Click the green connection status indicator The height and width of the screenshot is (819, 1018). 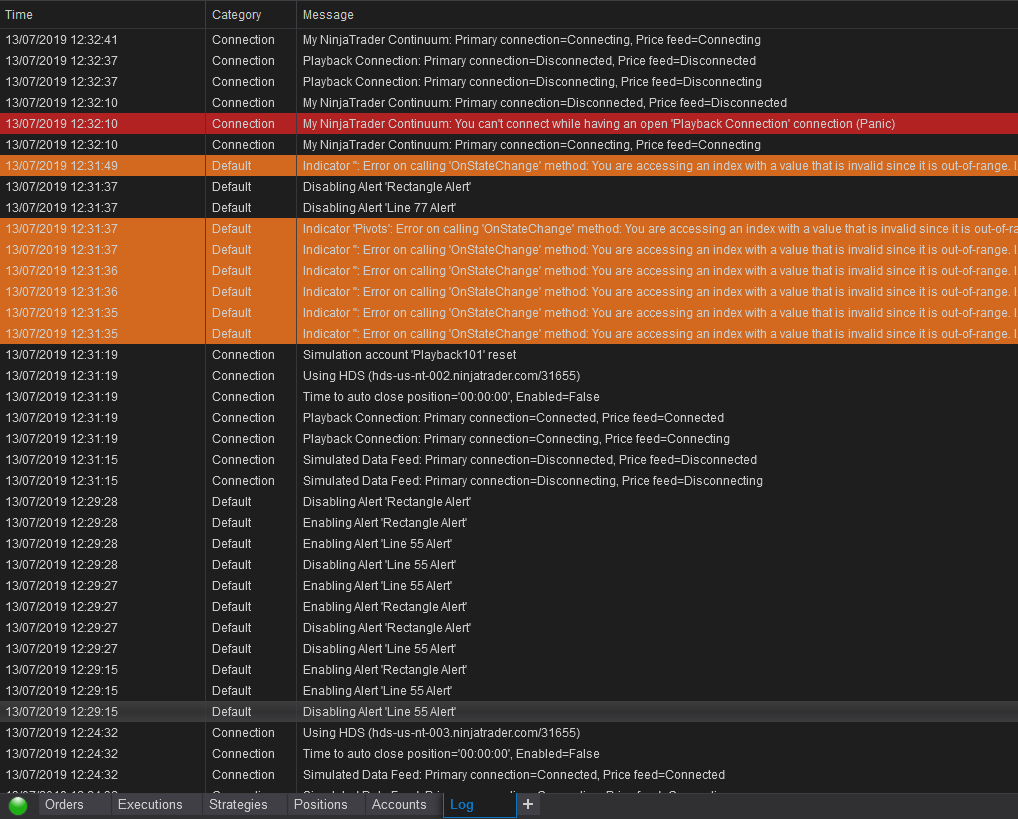[18, 805]
